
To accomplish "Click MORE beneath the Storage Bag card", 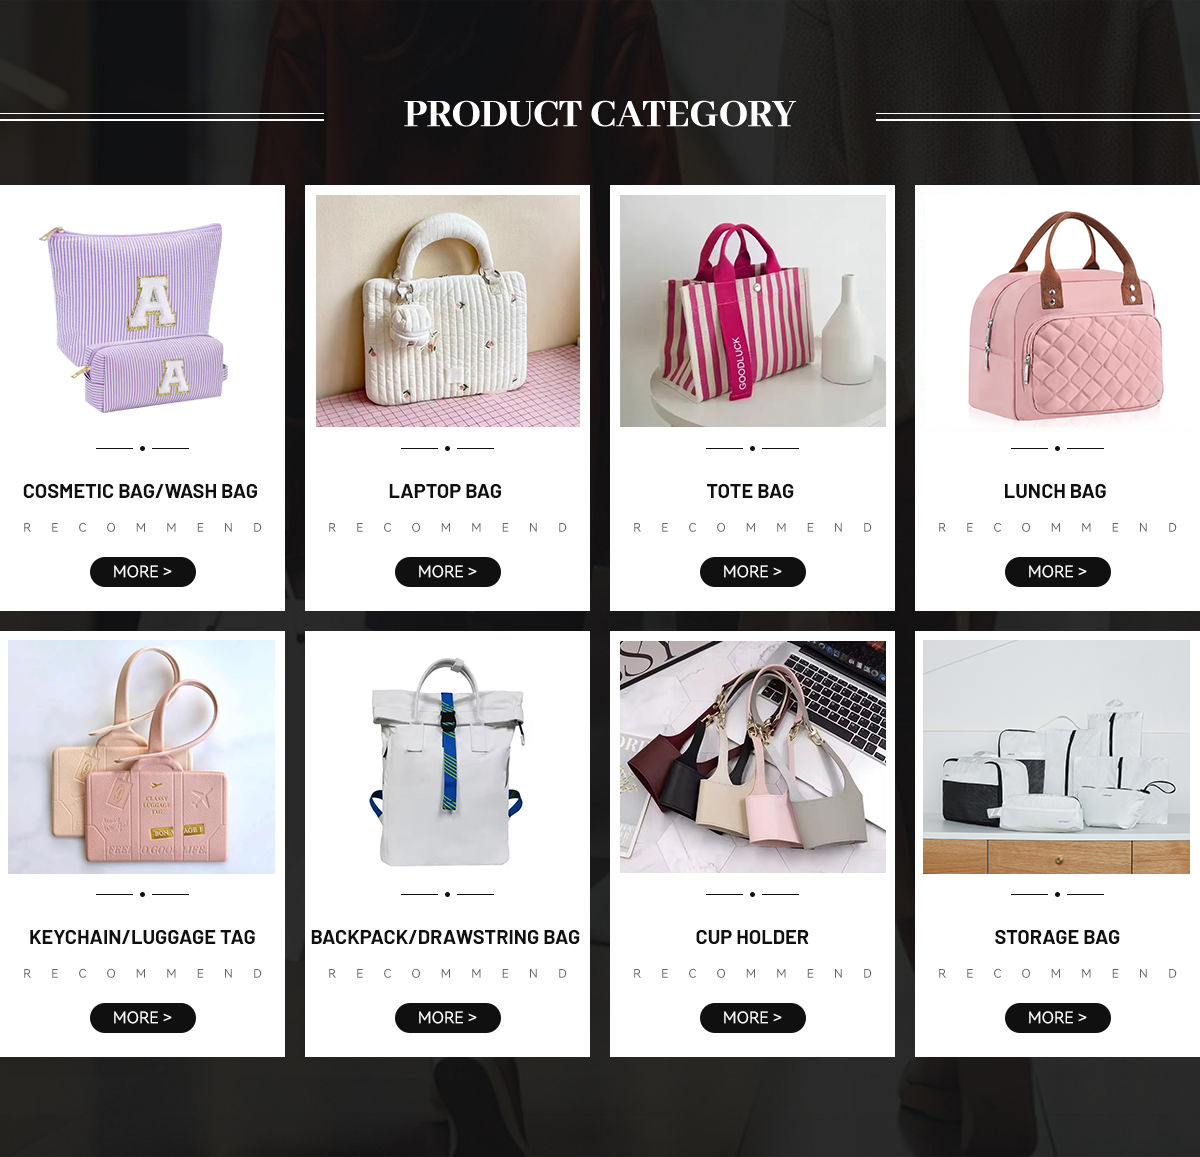I will point(1058,1018).
